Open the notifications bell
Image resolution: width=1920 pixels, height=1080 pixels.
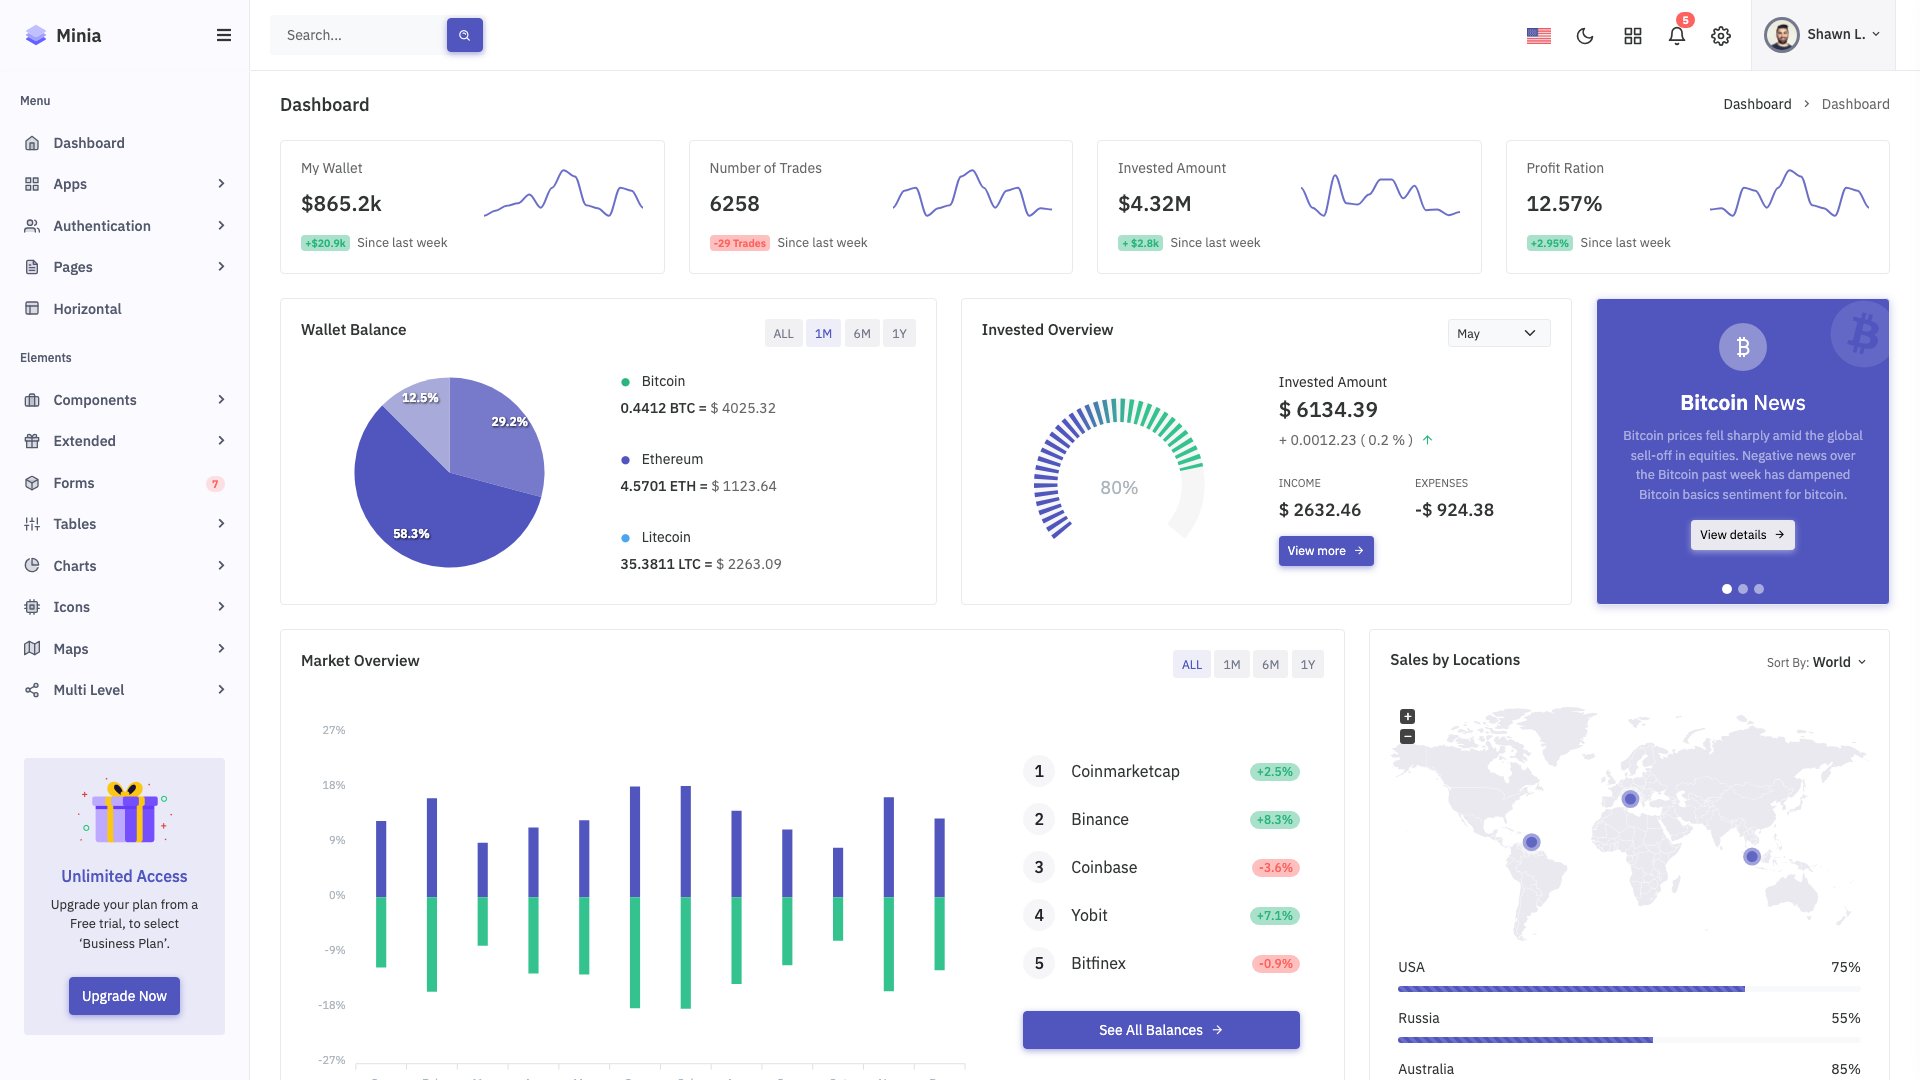pyautogui.click(x=1677, y=36)
